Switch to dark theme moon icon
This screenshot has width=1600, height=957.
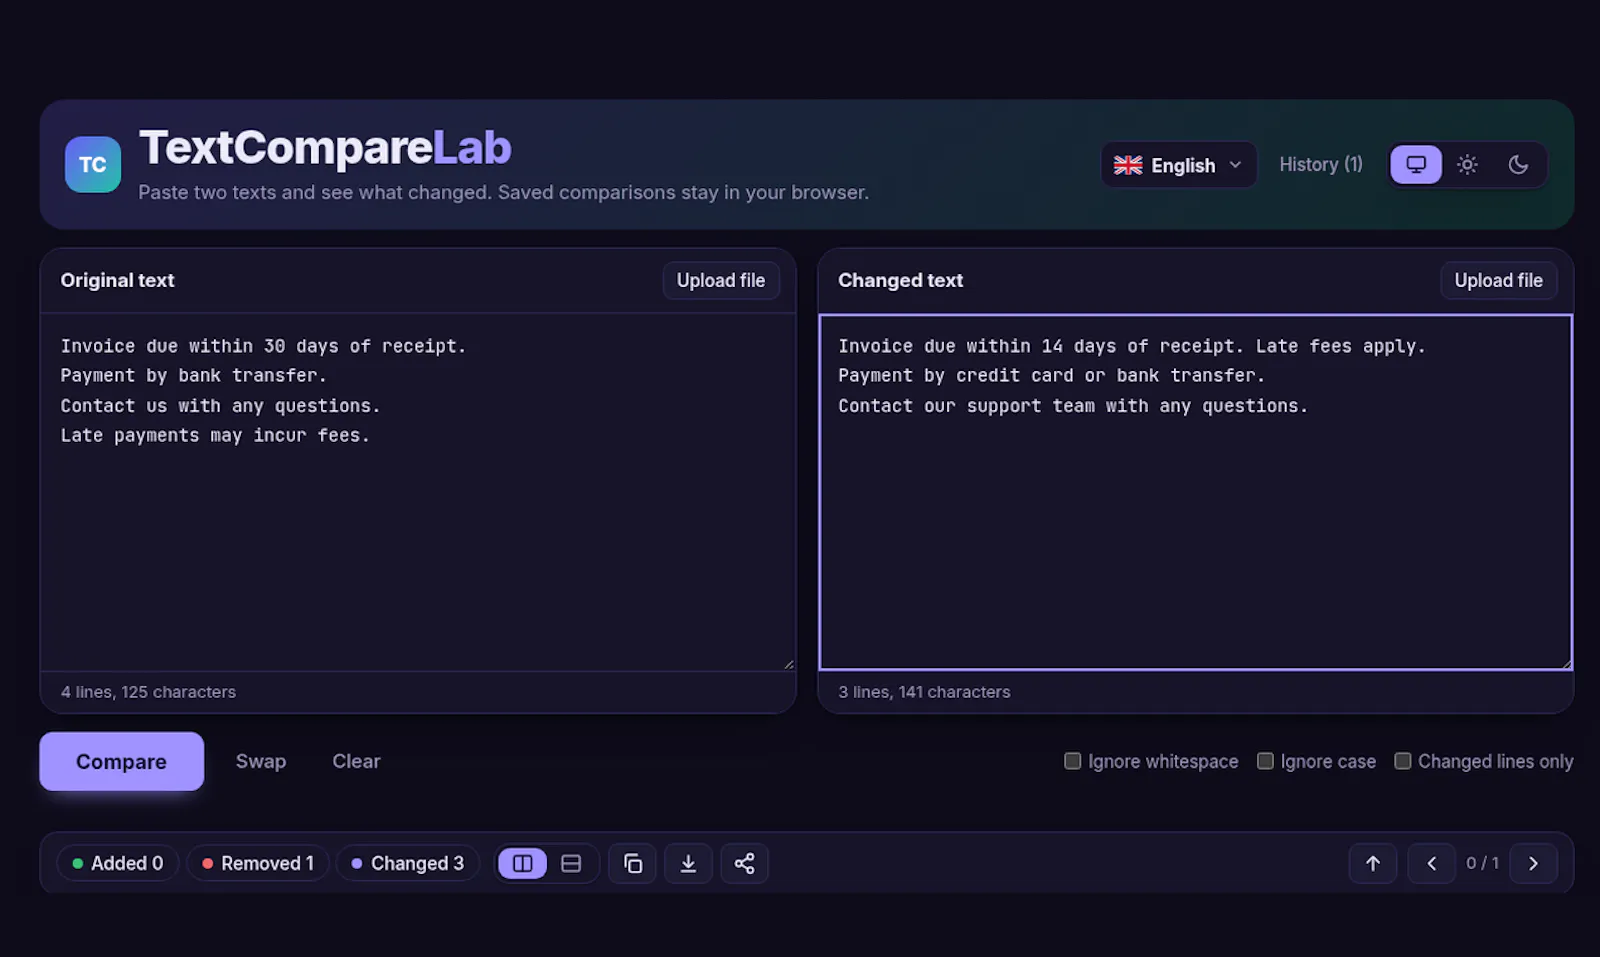pyautogui.click(x=1518, y=164)
